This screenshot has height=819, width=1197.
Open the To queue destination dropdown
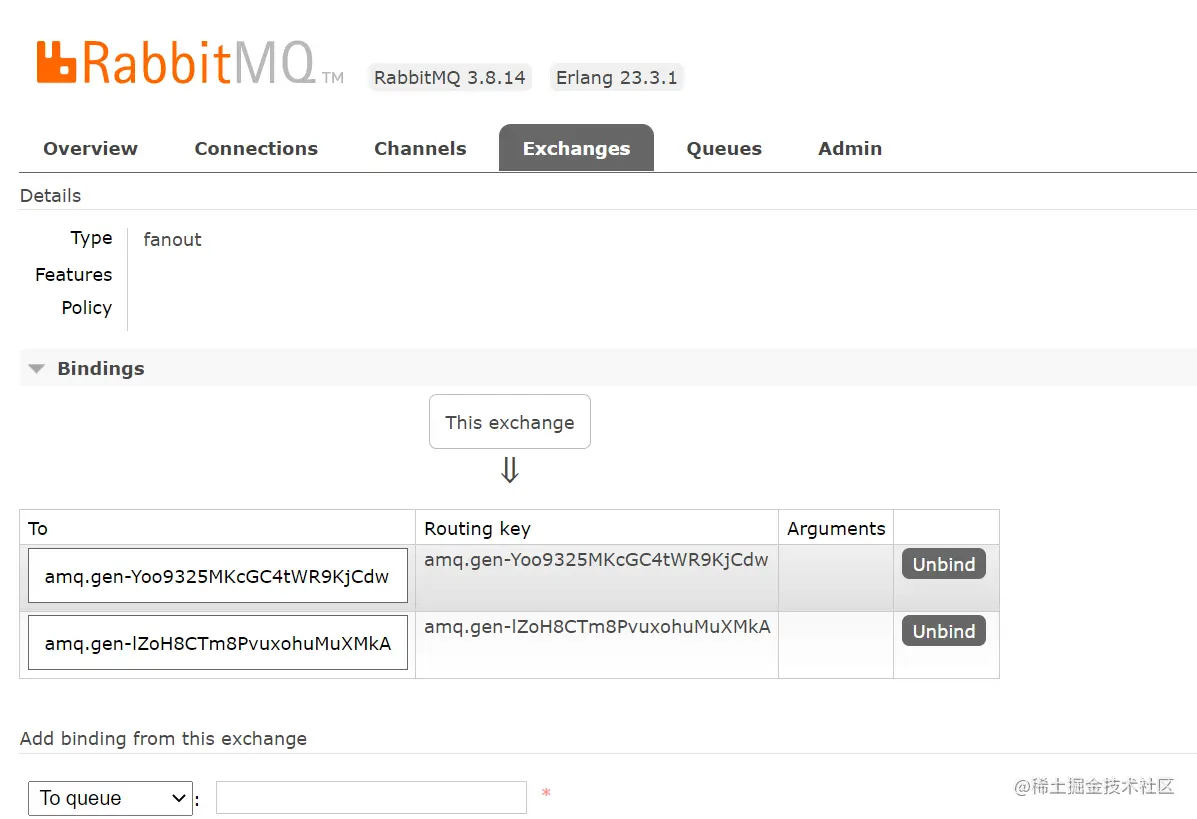pyautogui.click(x=110, y=798)
